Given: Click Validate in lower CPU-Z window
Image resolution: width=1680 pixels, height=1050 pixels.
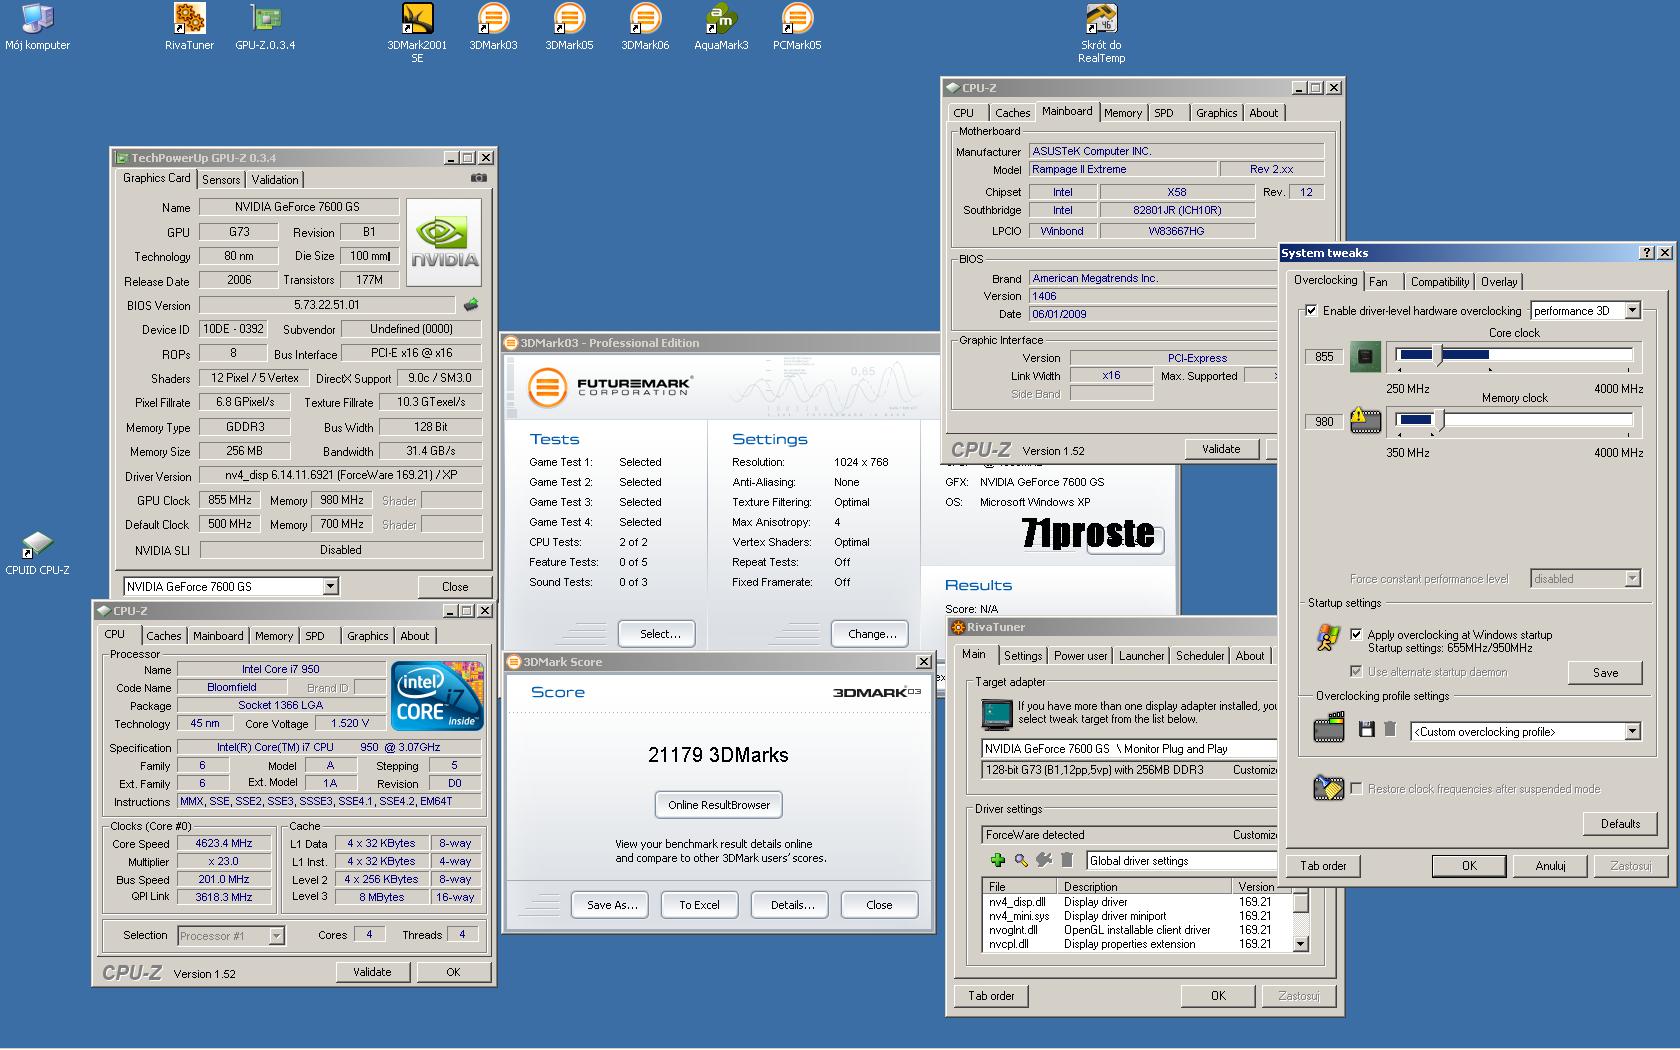Looking at the screenshot, I should coord(372,972).
